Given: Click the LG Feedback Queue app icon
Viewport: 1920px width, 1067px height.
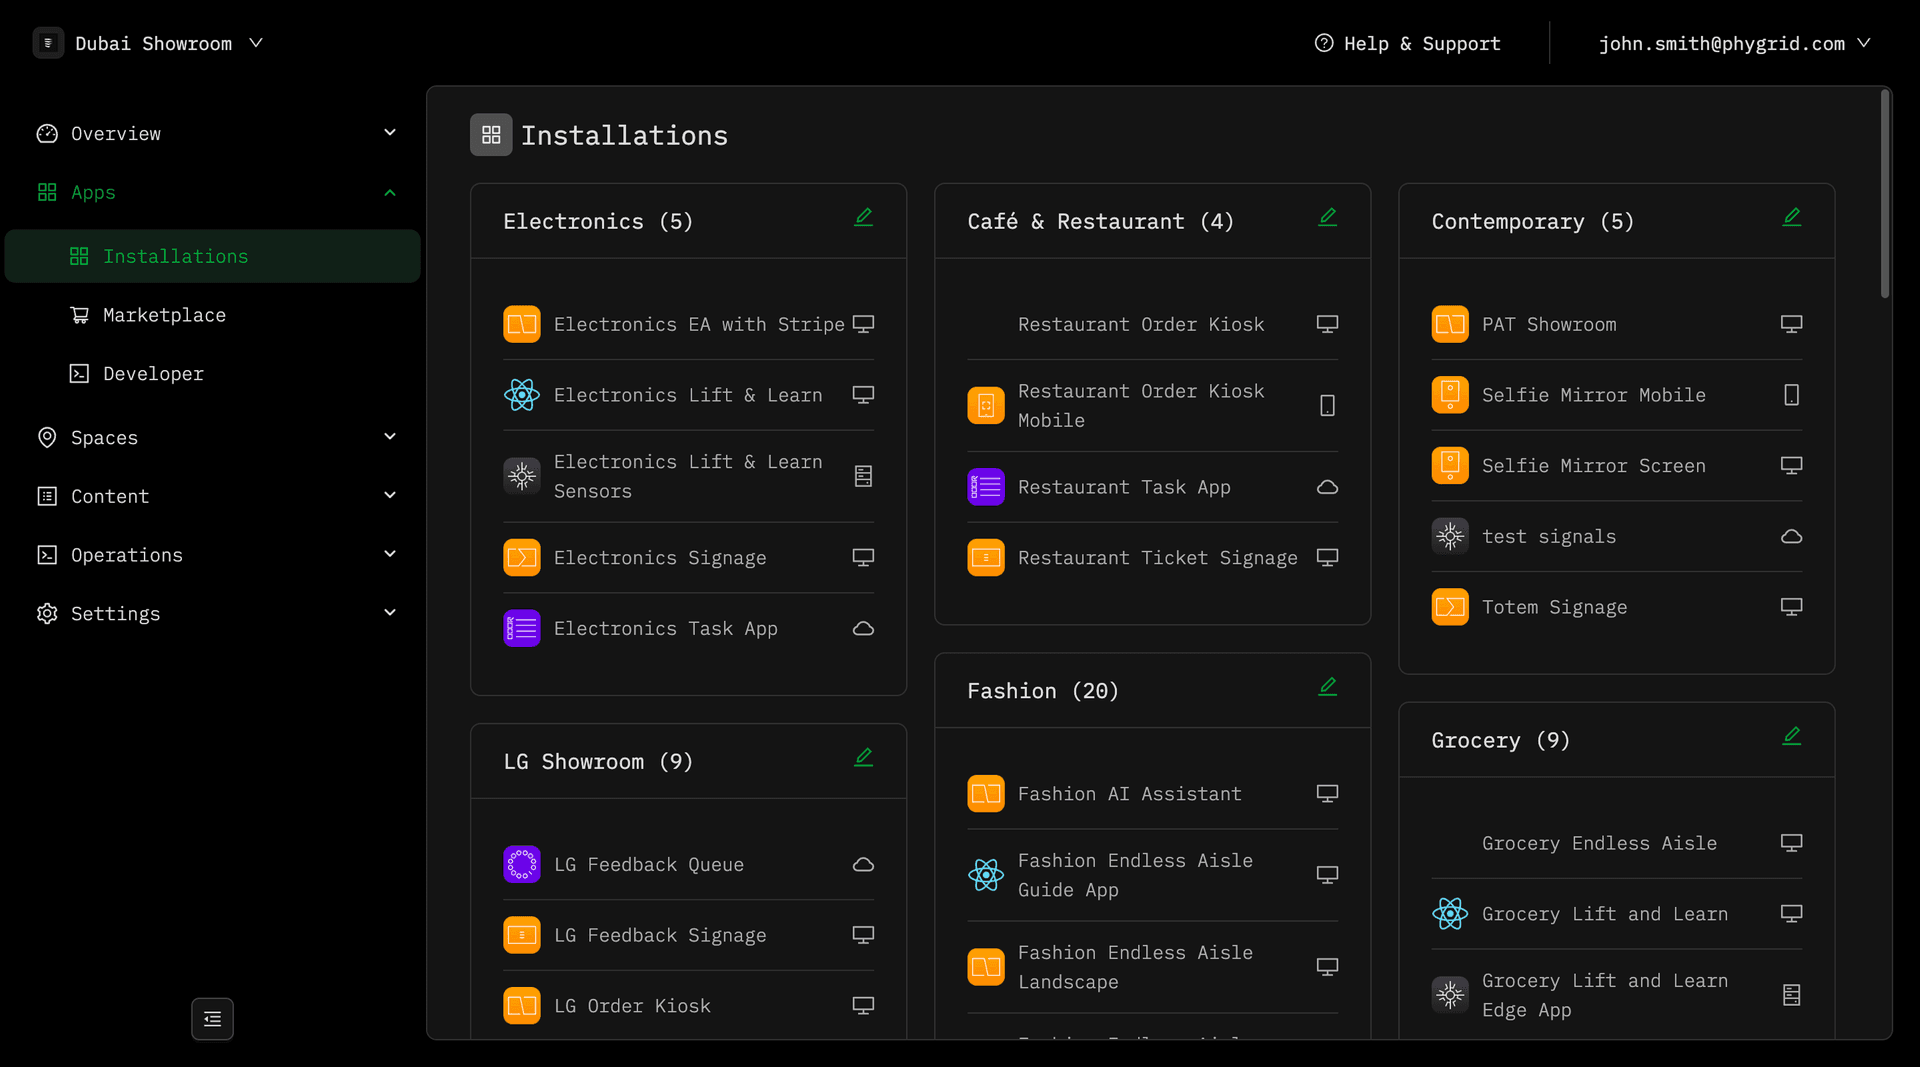Looking at the screenshot, I should [x=521, y=864].
